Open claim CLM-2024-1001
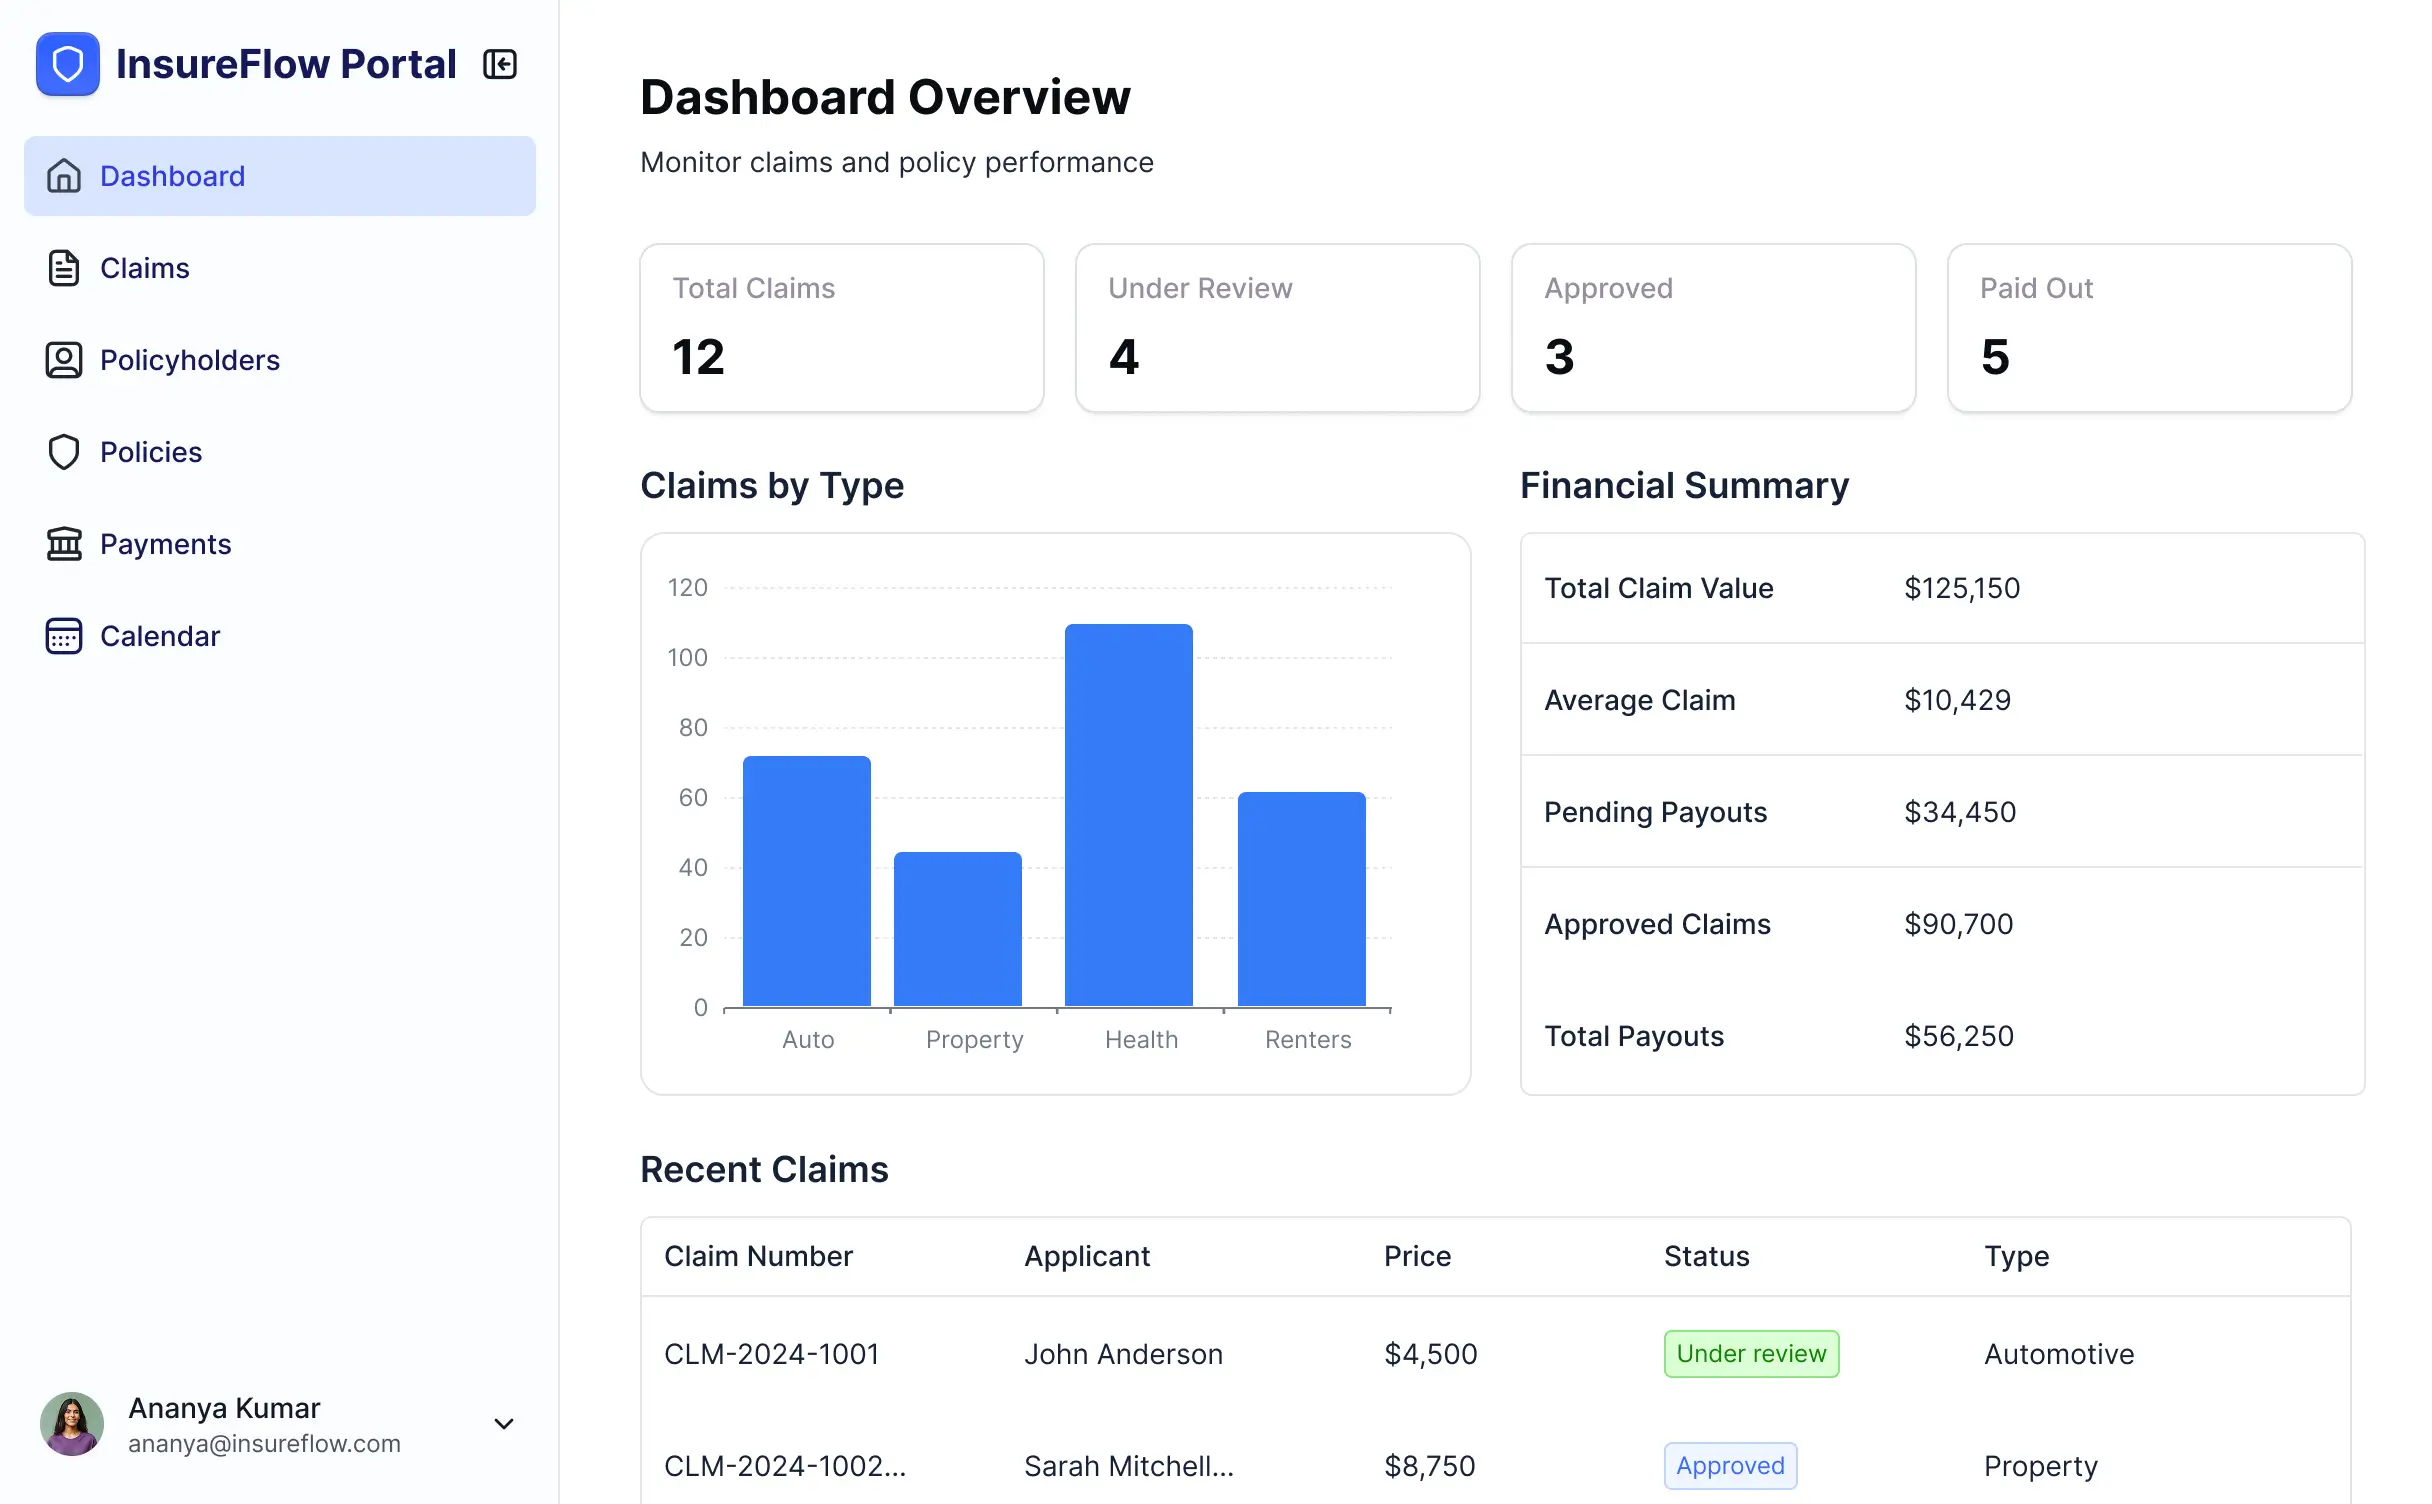Viewport: 2432px width, 1504px height. pos(772,1353)
